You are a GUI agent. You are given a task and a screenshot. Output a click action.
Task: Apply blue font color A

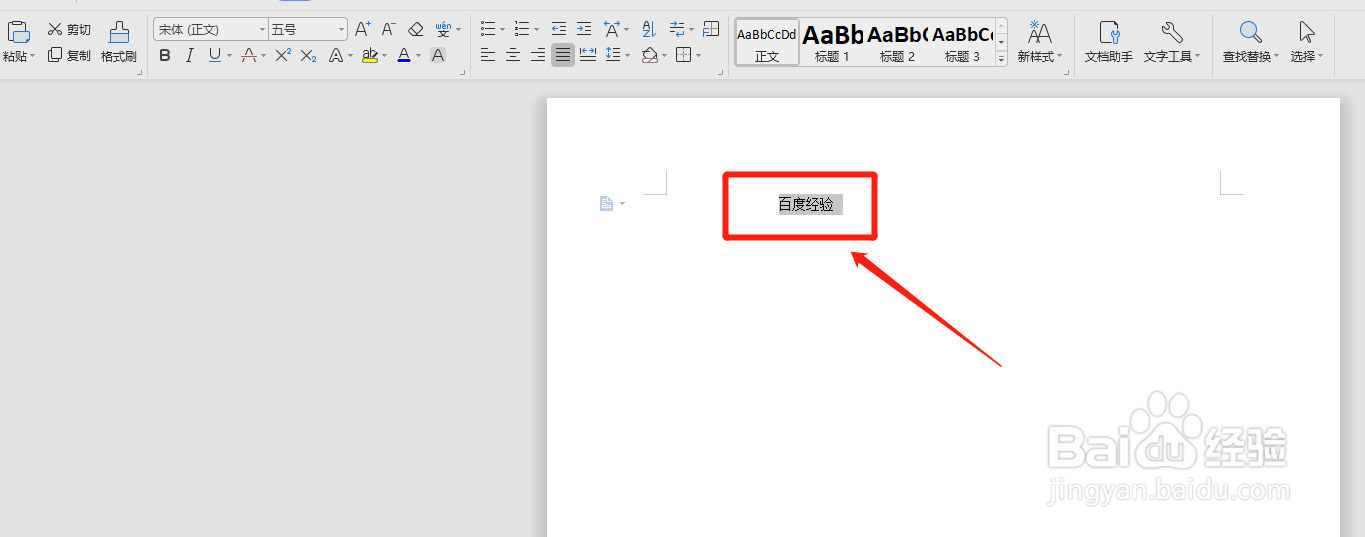[x=403, y=56]
